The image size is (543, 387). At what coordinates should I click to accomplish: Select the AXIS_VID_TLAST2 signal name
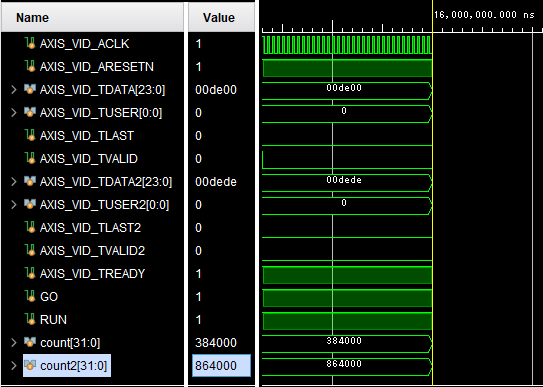[x=90, y=228]
